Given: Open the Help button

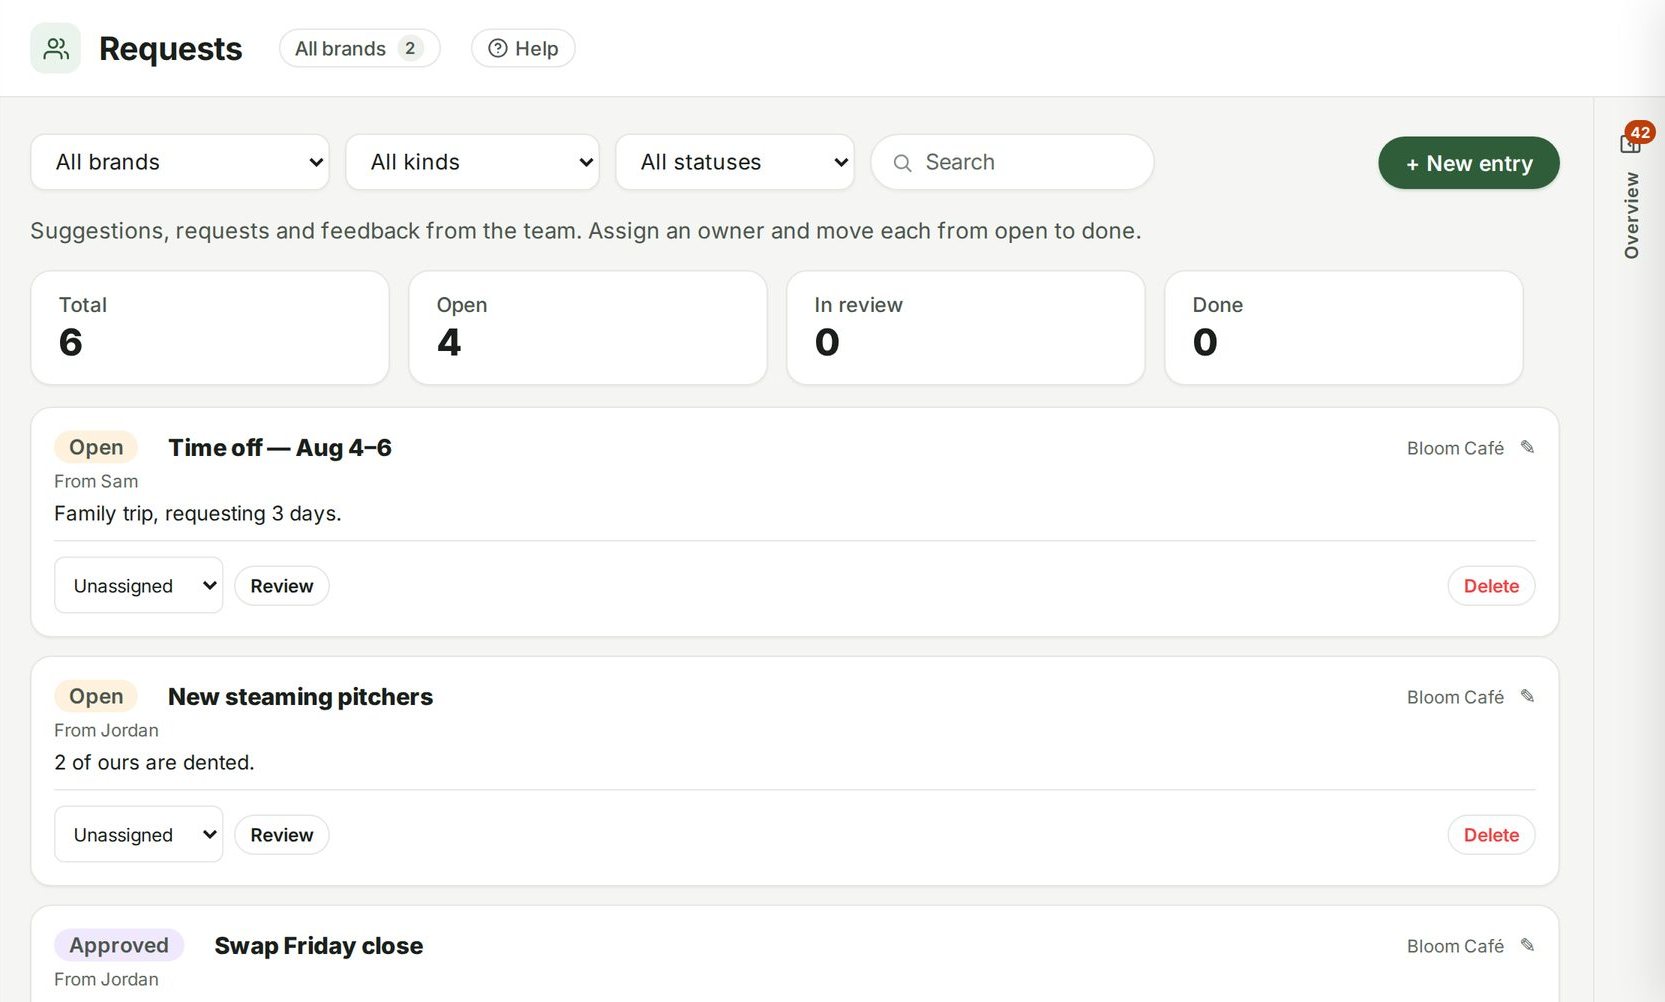Looking at the screenshot, I should pyautogui.click(x=523, y=48).
